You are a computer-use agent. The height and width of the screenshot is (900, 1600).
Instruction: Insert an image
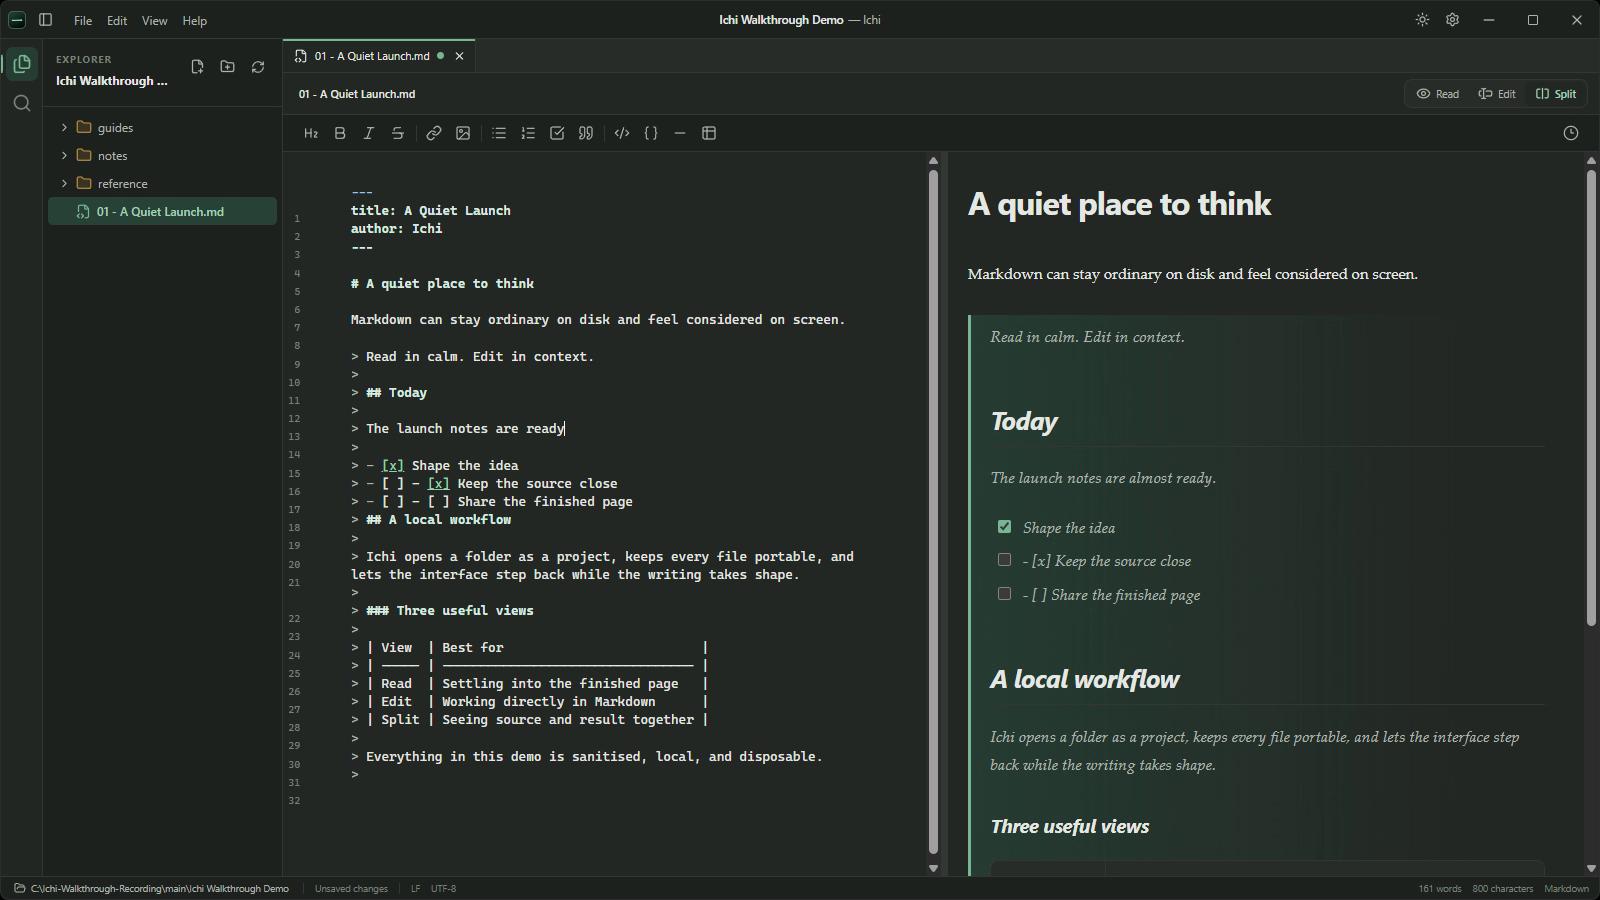tap(463, 133)
